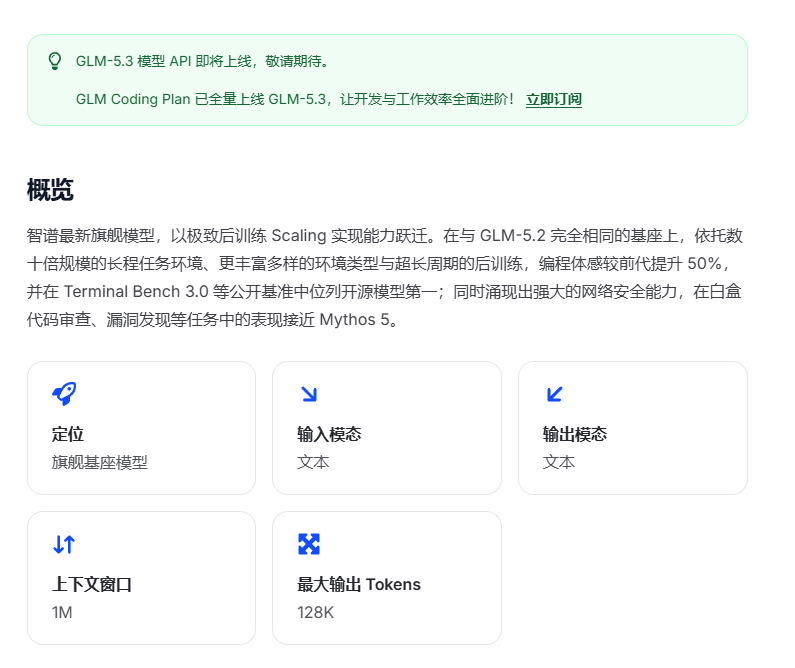795x668 pixels.
Task: Click the expand arrows icon for 最大输出 Tokens
Action: (x=309, y=544)
